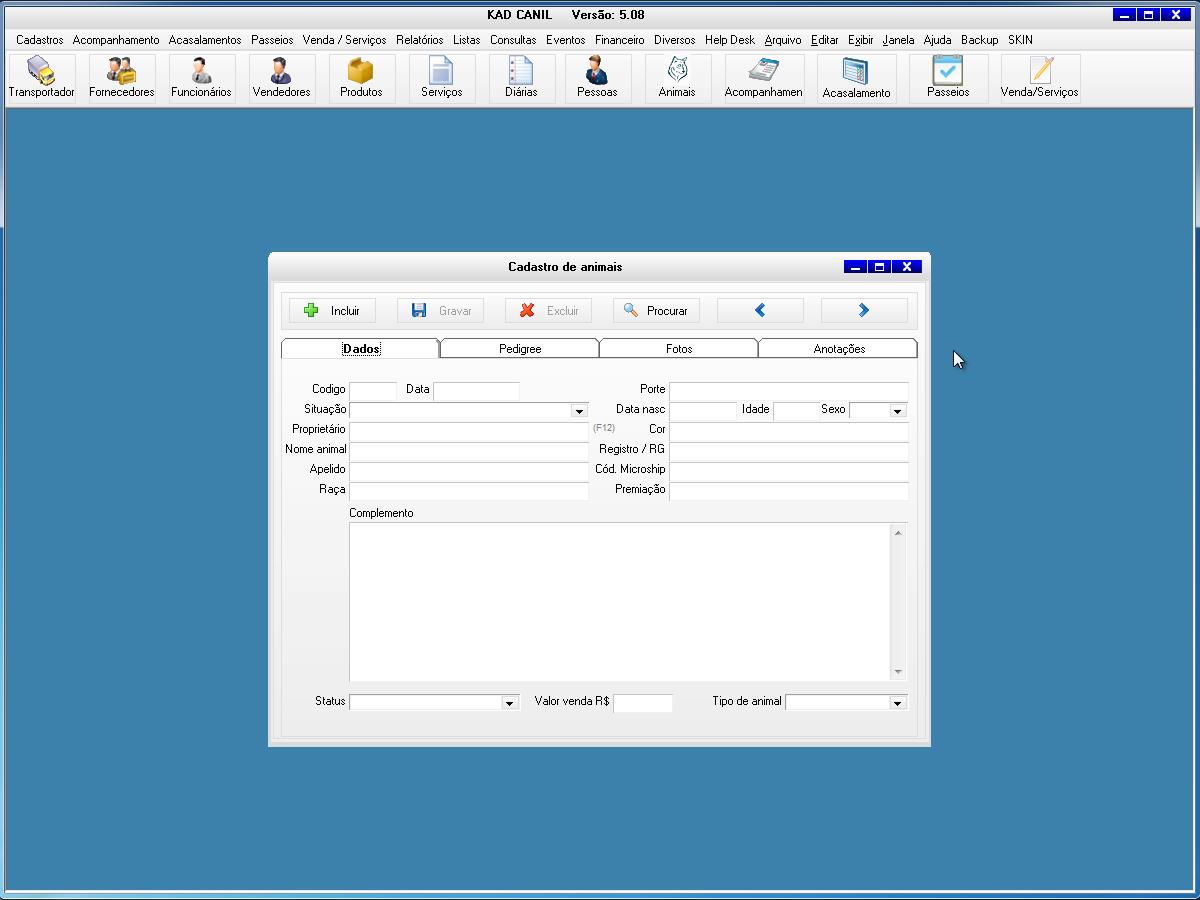Click the Fornecedores toolbar icon

click(x=121, y=78)
